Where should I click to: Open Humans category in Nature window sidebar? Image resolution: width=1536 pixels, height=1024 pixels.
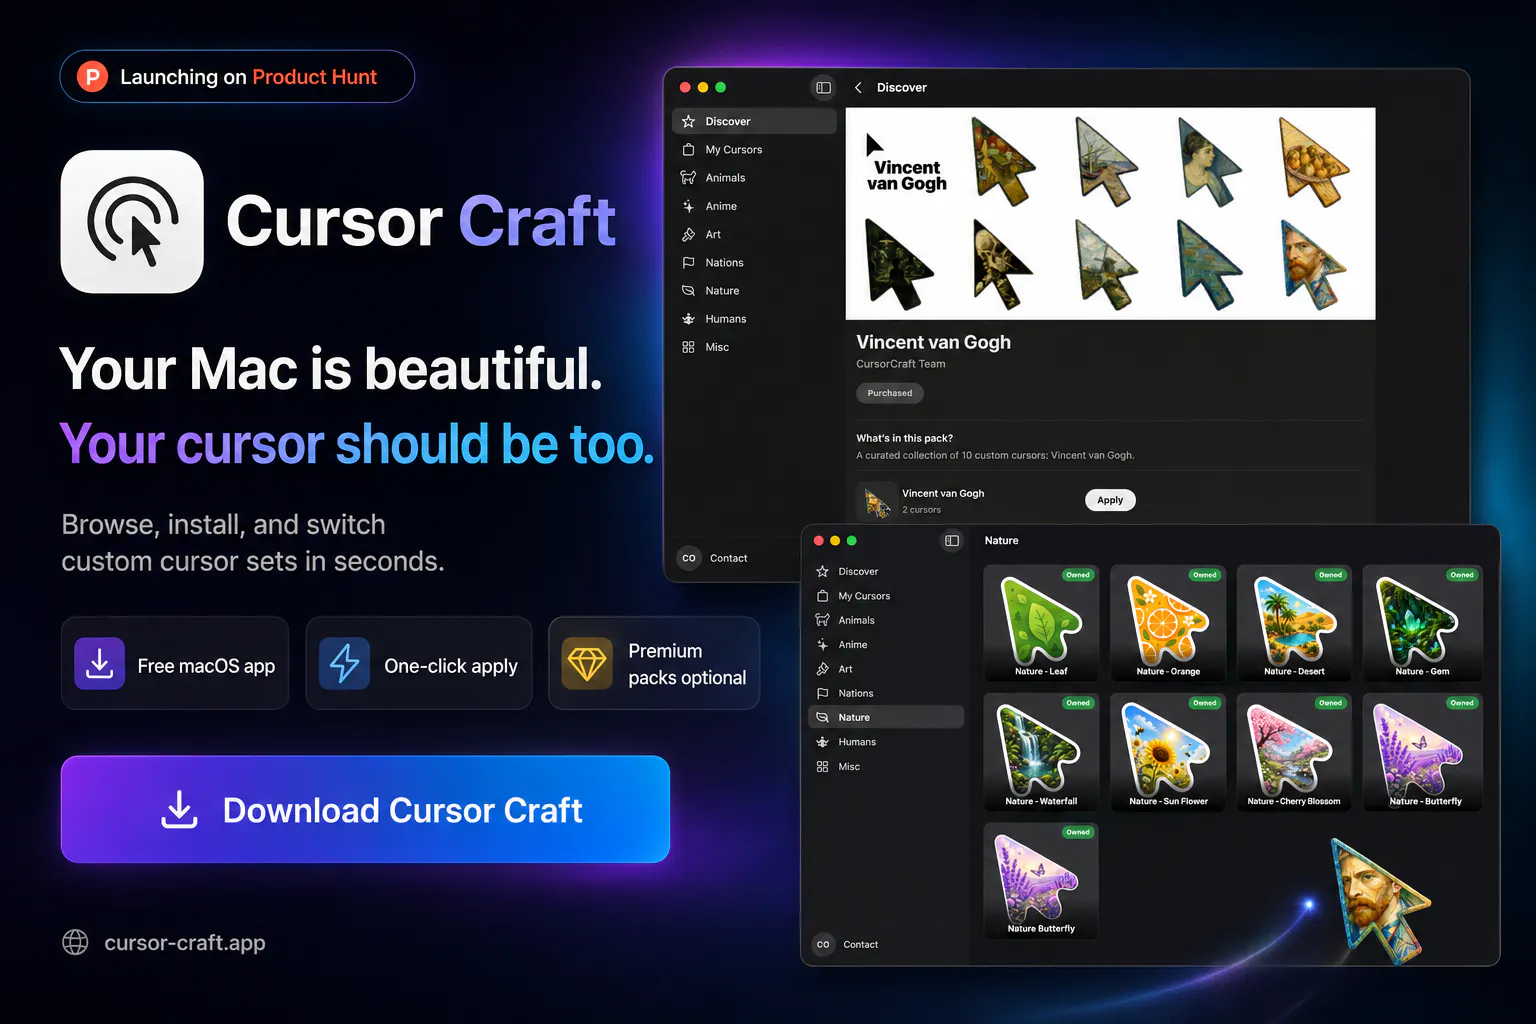[886, 742]
